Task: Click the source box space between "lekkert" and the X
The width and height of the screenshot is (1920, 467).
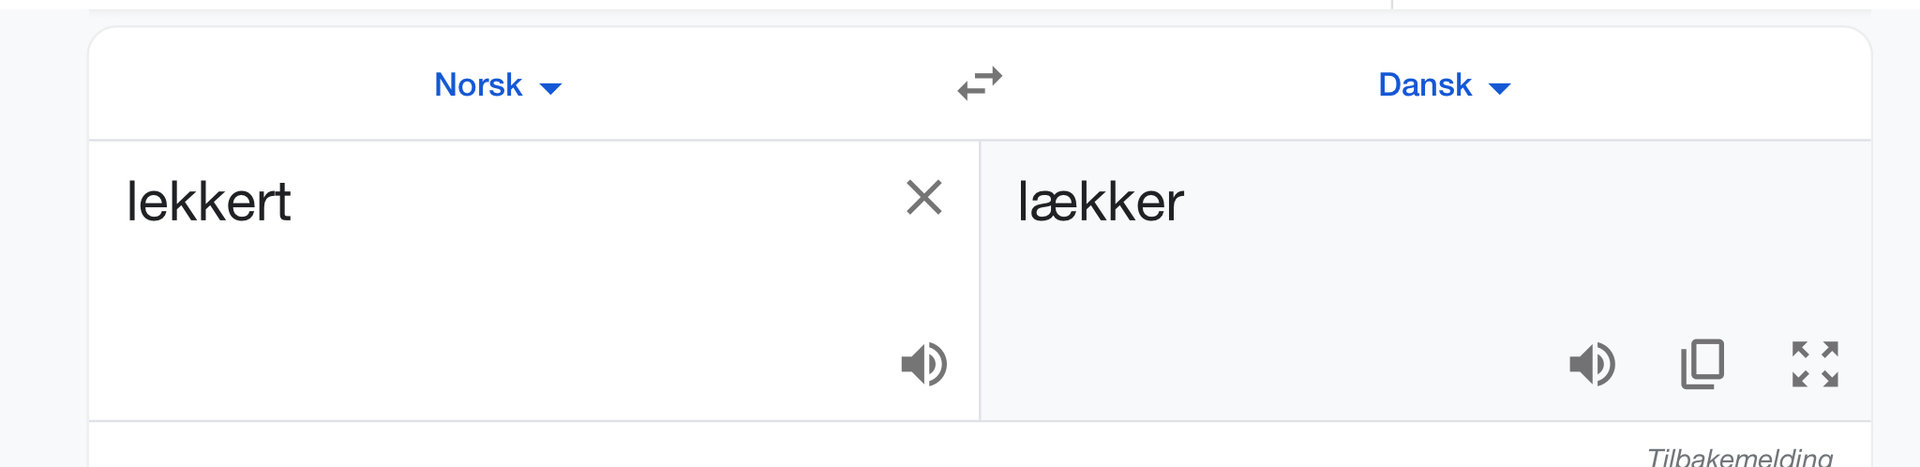Action: pos(600,202)
